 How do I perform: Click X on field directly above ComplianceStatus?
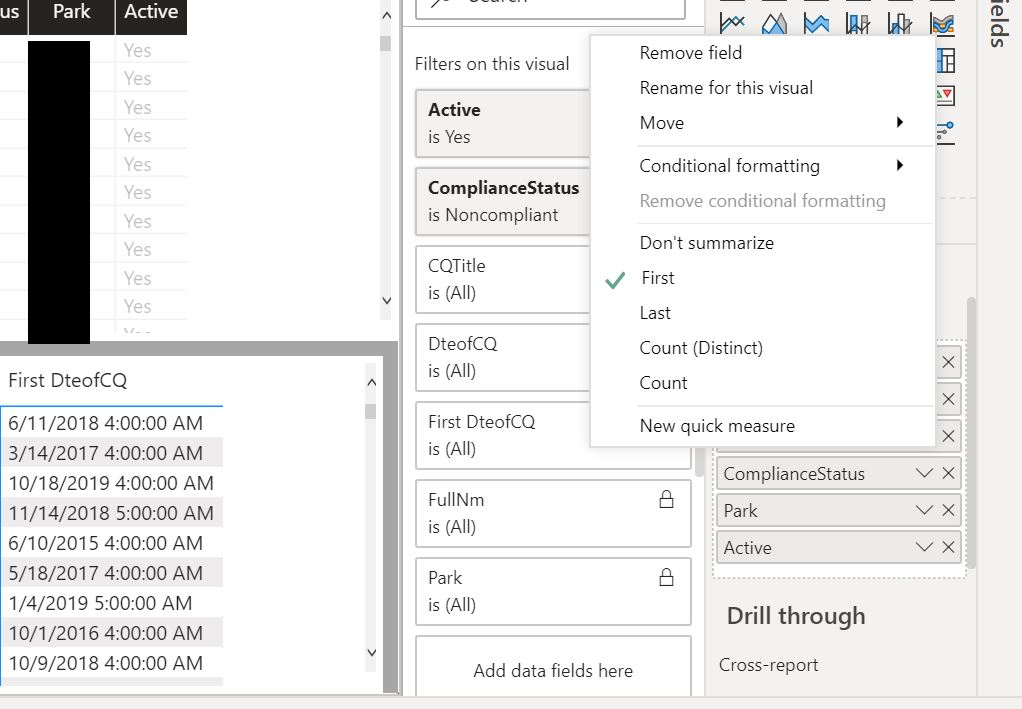point(948,436)
